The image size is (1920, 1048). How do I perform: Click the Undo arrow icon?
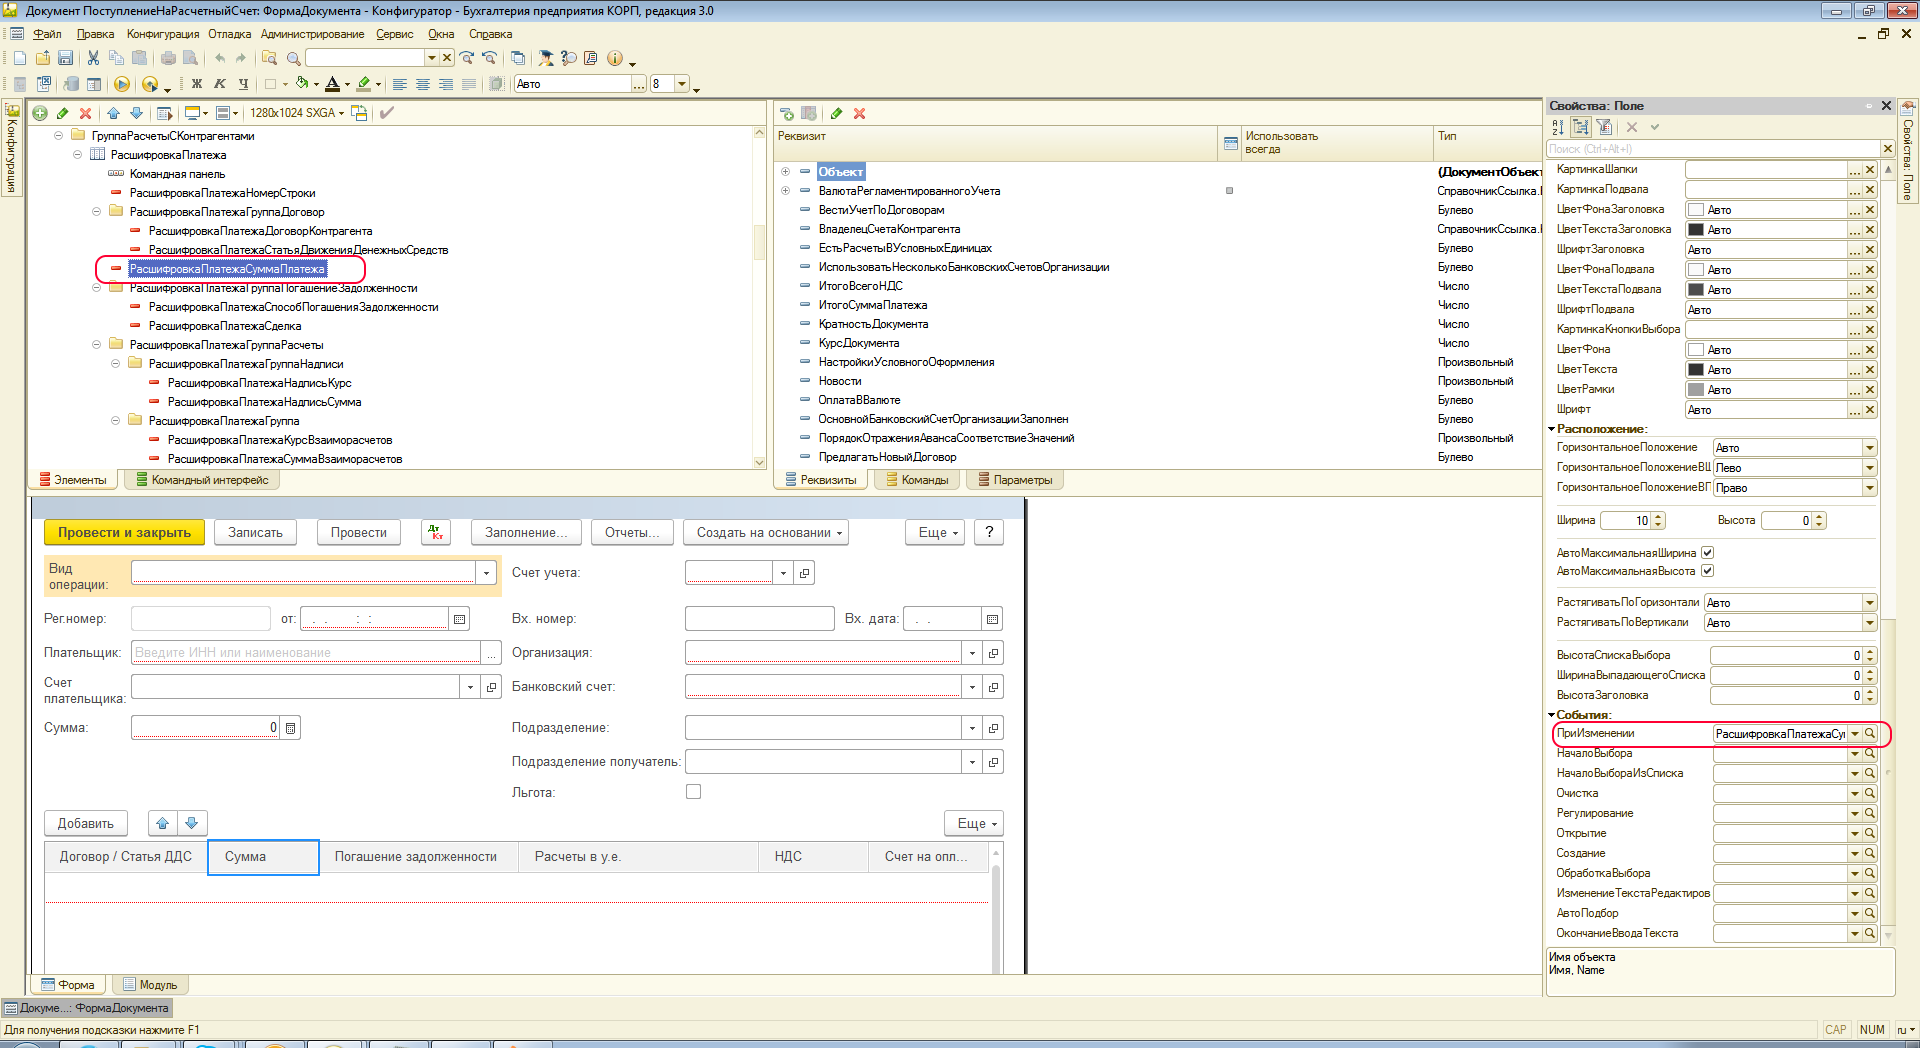point(219,58)
